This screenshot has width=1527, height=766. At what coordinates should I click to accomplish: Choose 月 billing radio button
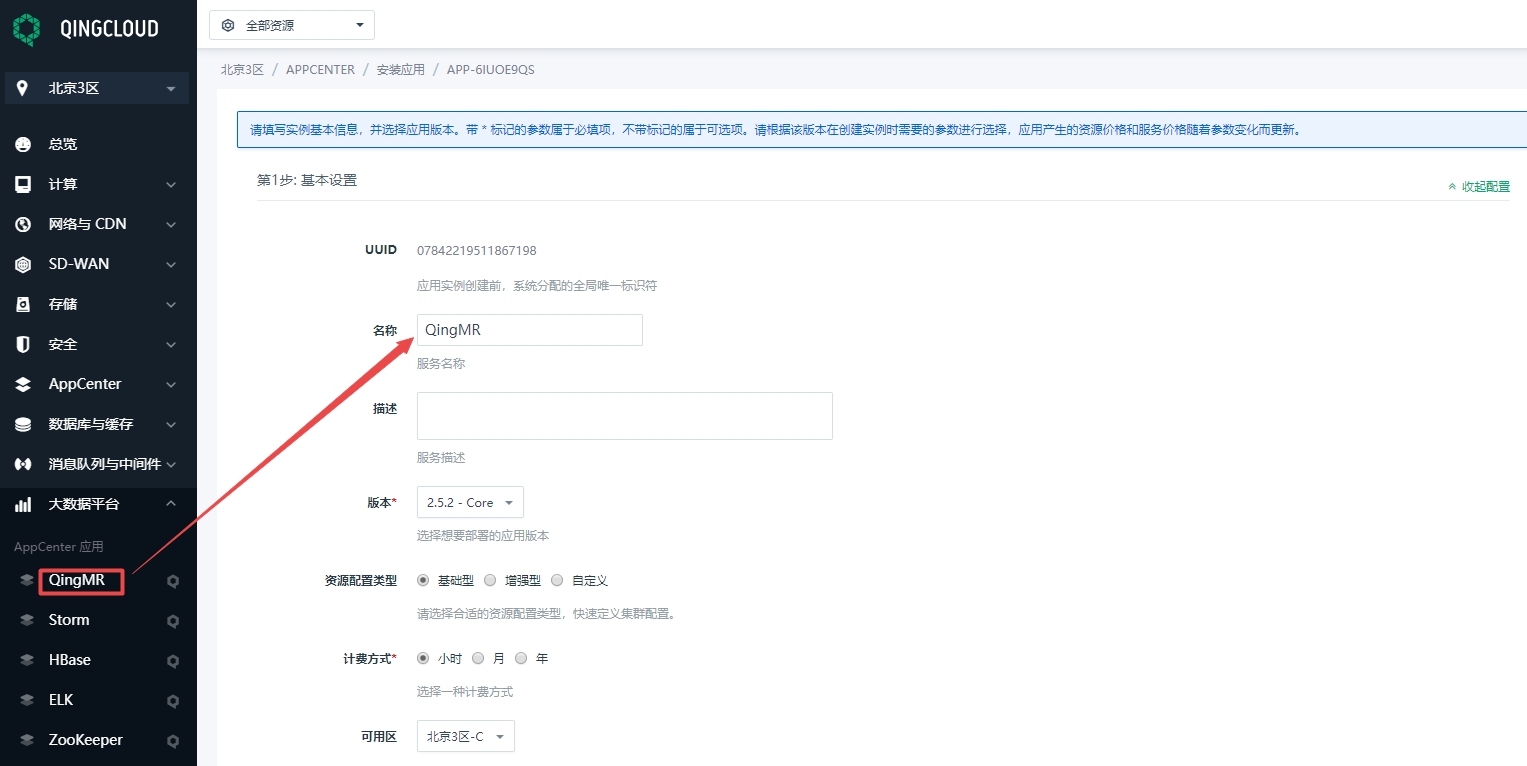(478, 658)
